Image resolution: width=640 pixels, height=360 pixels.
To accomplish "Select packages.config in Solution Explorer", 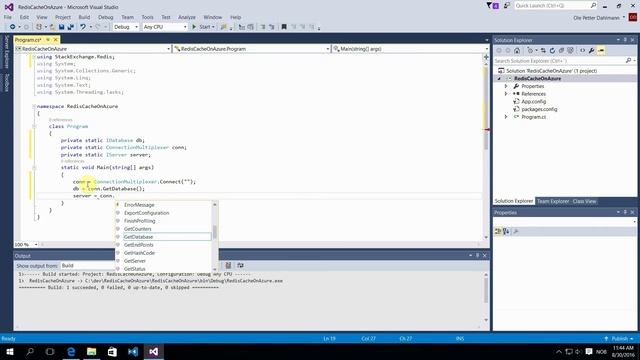I will [539, 109].
